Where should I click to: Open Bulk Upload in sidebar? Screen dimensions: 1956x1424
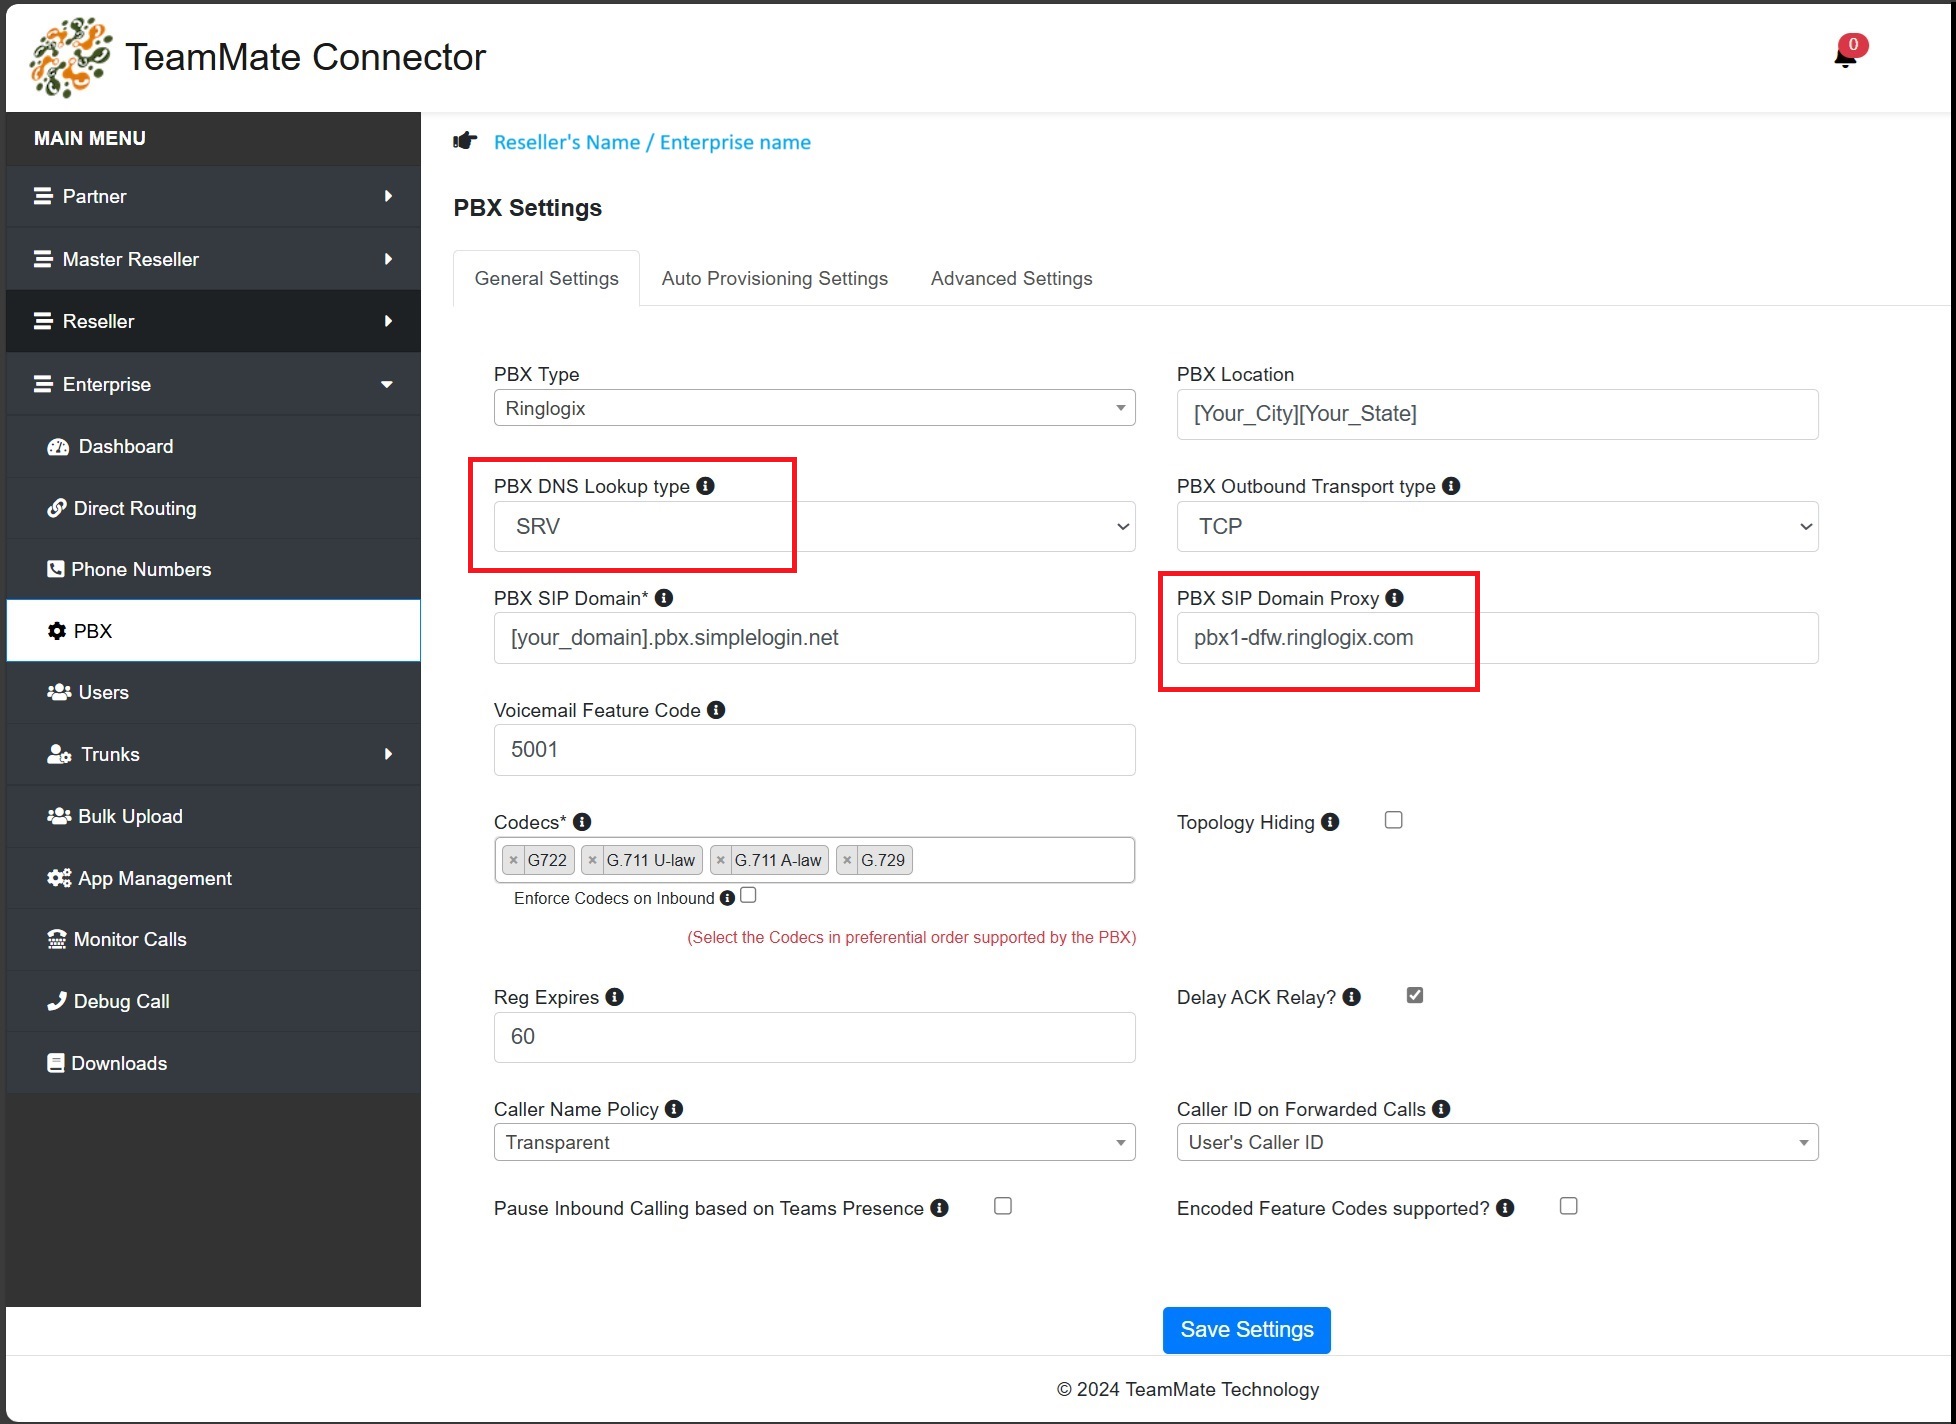213,816
